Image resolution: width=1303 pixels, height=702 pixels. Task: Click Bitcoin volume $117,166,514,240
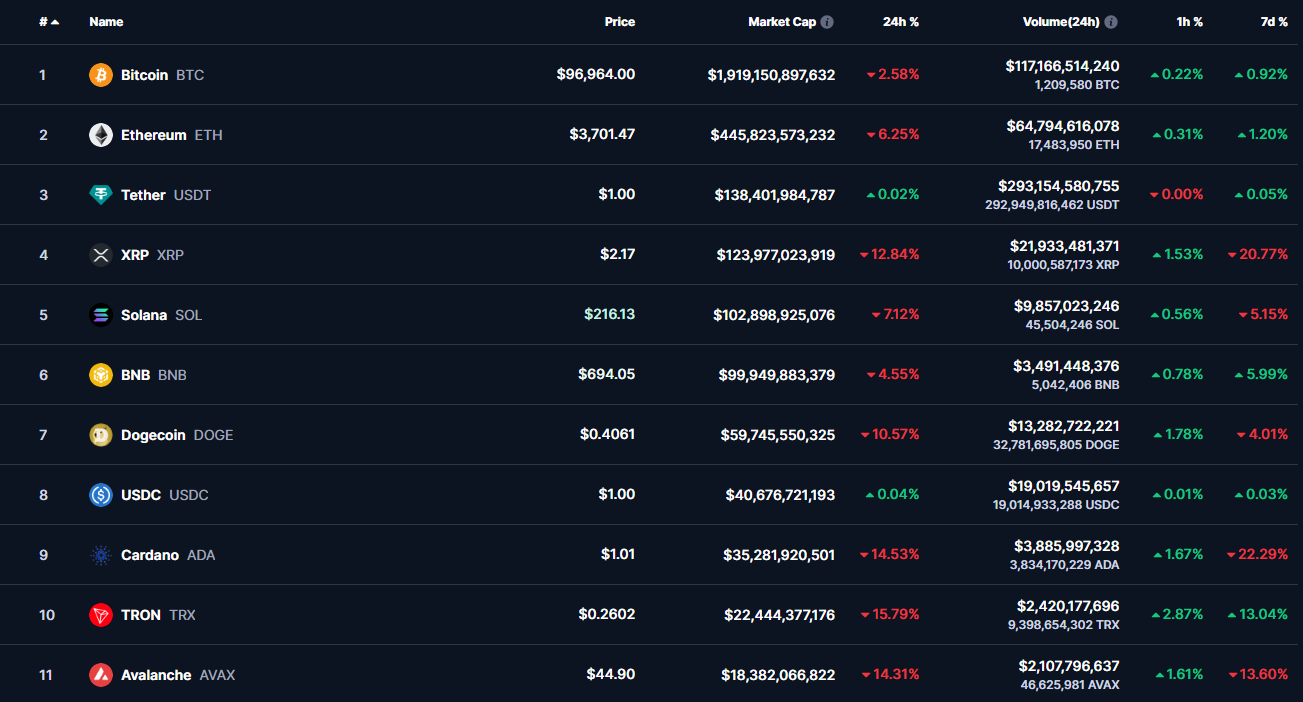pyautogui.click(x=1062, y=66)
